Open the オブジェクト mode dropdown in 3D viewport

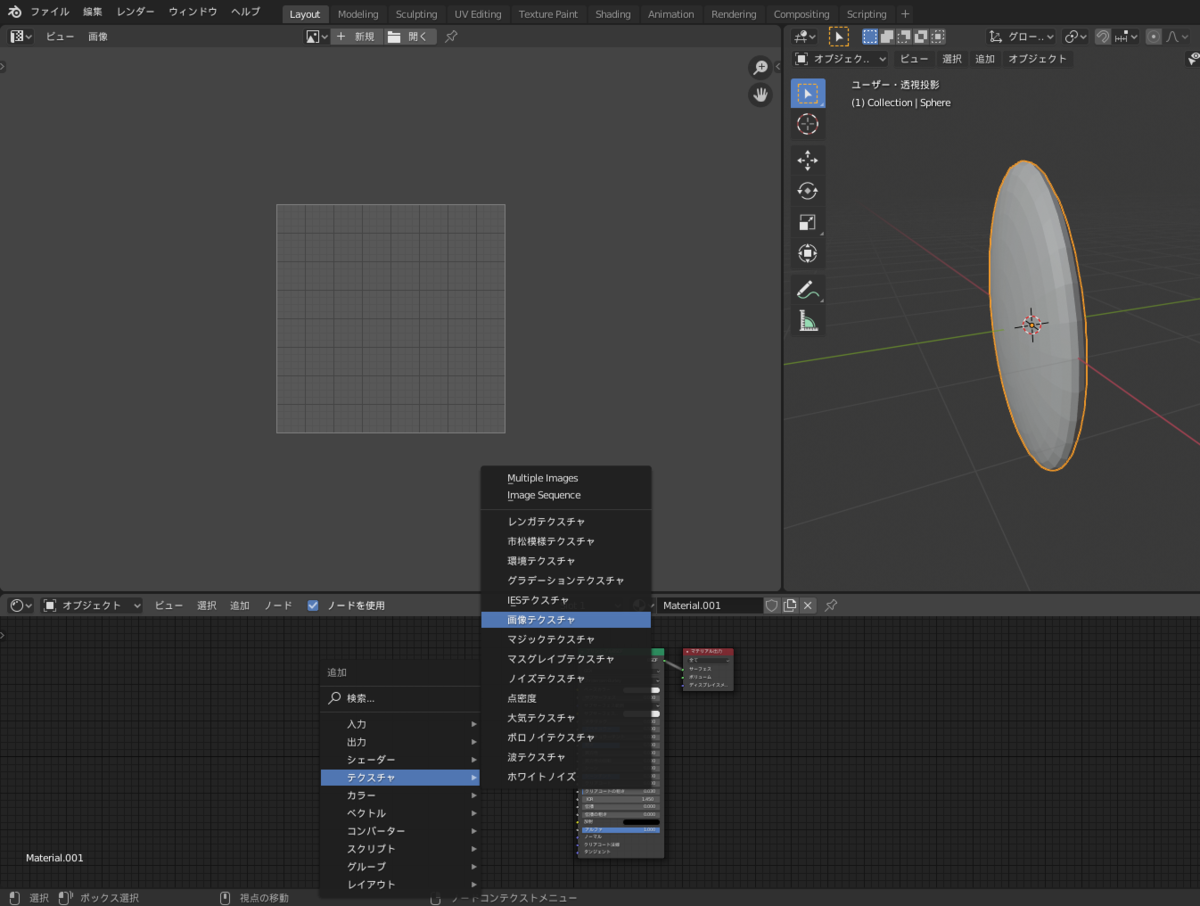pyautogui.click(x=840, y=59)
